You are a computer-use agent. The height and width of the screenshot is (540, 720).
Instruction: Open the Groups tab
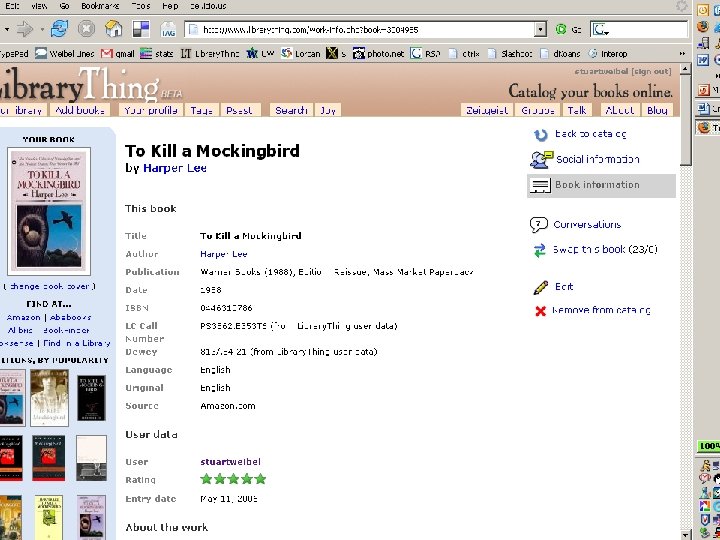click(538, 110)
